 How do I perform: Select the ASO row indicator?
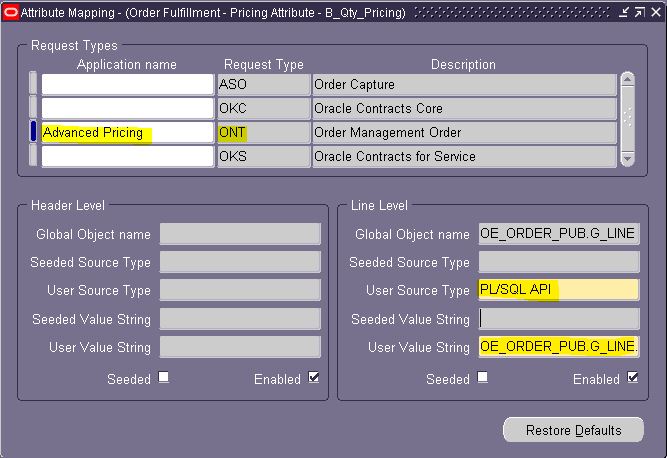[33, 84]
